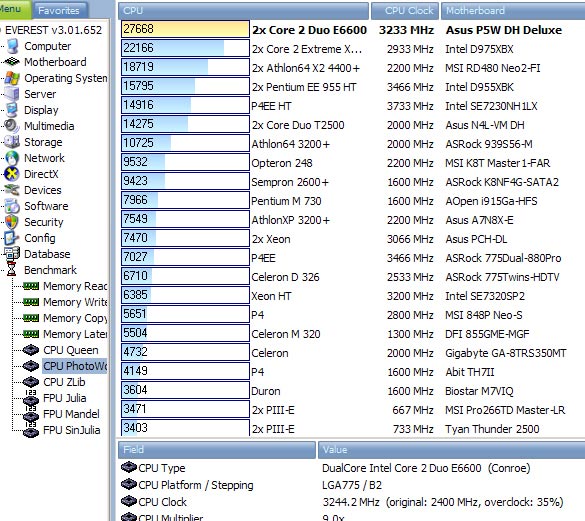Viewport: 585px width, 521px height.
Task: Click the 2x Pentium EE 955 HT entry
Action: [304, 87]
